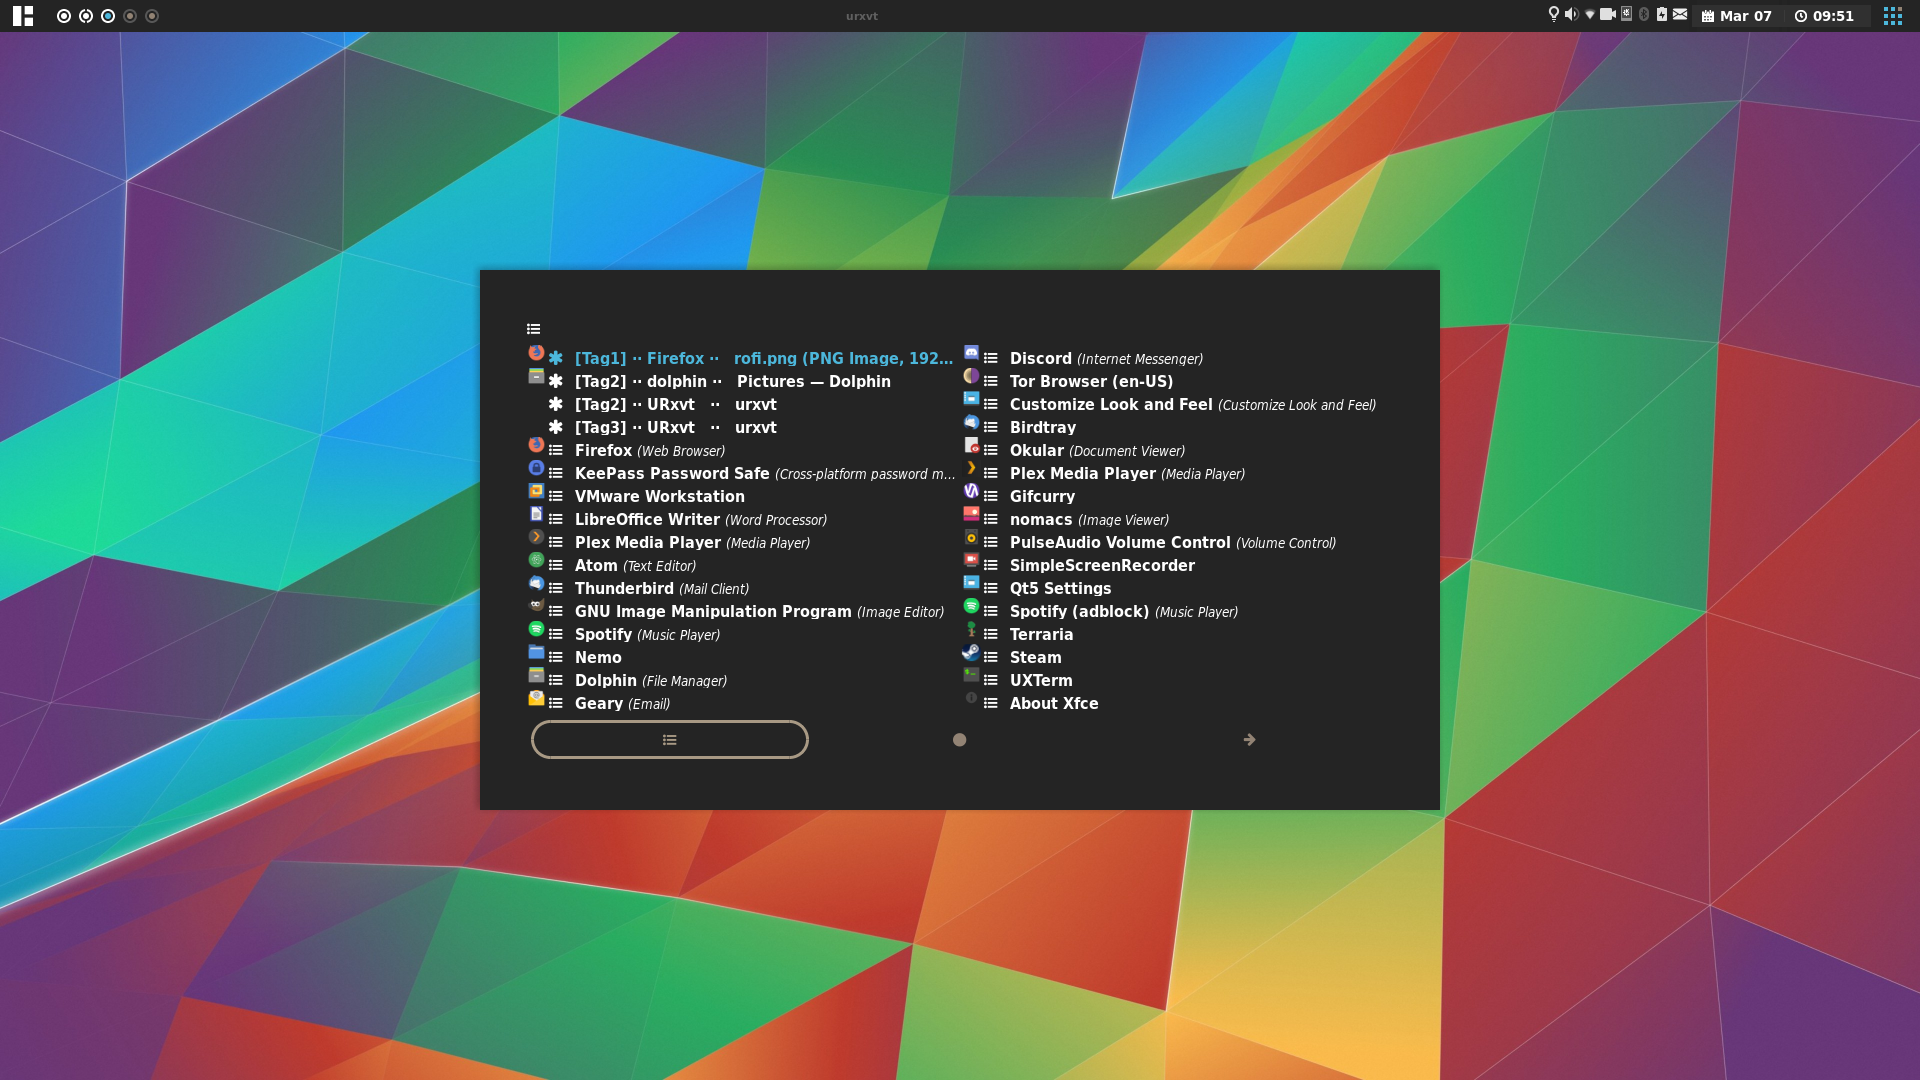The width and height of the screenshot is (1920, 1080).
Task: Click the right arrow mode switcher
Action: 1249,740
